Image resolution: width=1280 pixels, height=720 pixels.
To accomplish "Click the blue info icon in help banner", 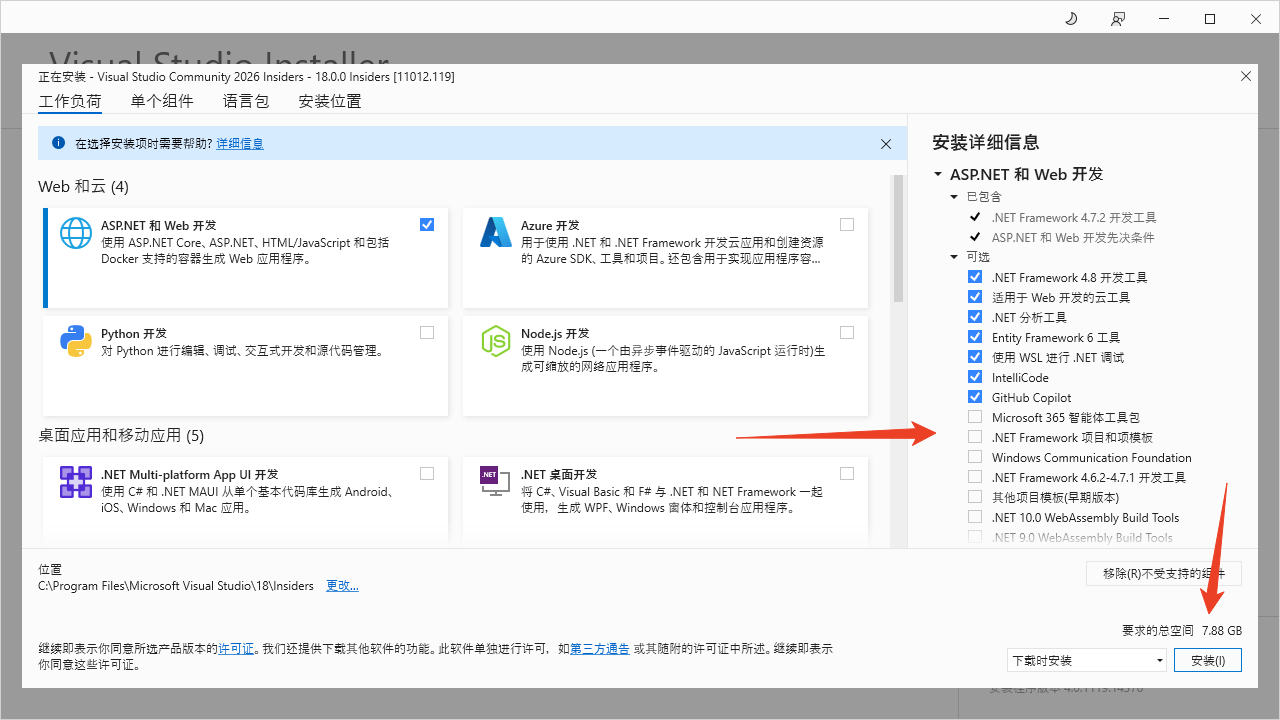I will (58, 143).
